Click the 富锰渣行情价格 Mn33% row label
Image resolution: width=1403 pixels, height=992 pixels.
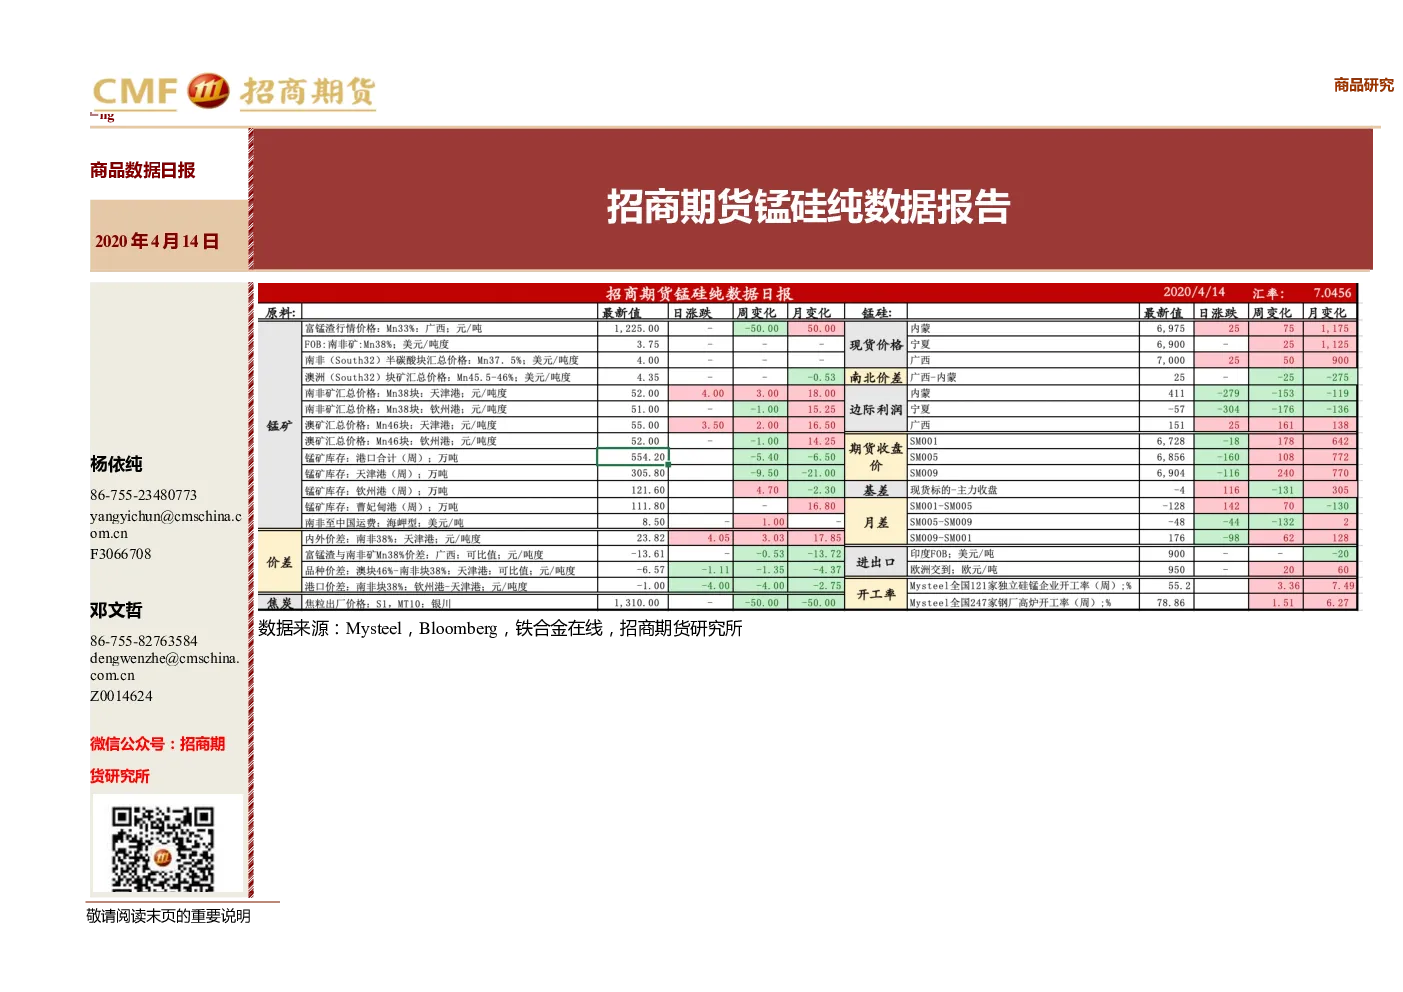click(x=393, y=328)
